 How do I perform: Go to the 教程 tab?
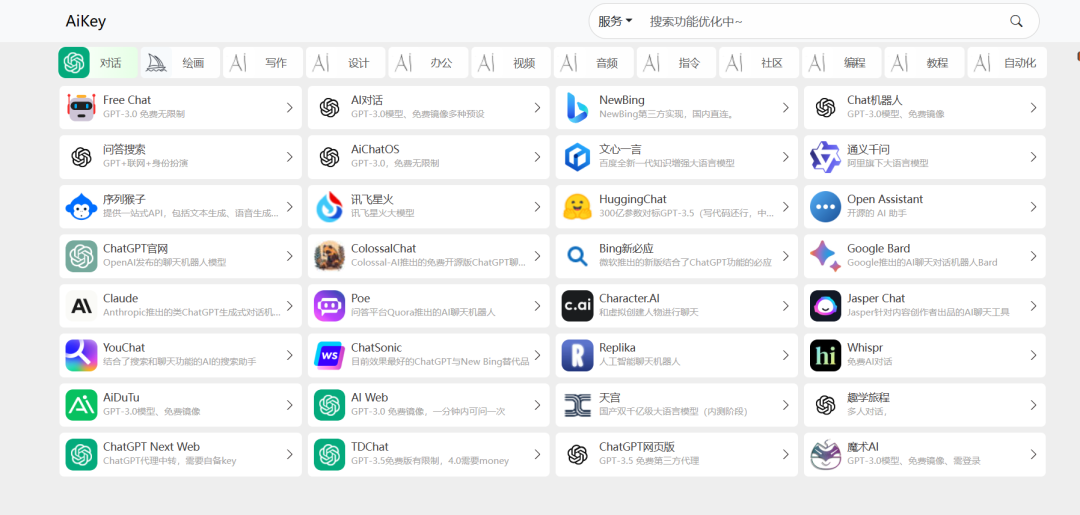click(x=924, y=63)
